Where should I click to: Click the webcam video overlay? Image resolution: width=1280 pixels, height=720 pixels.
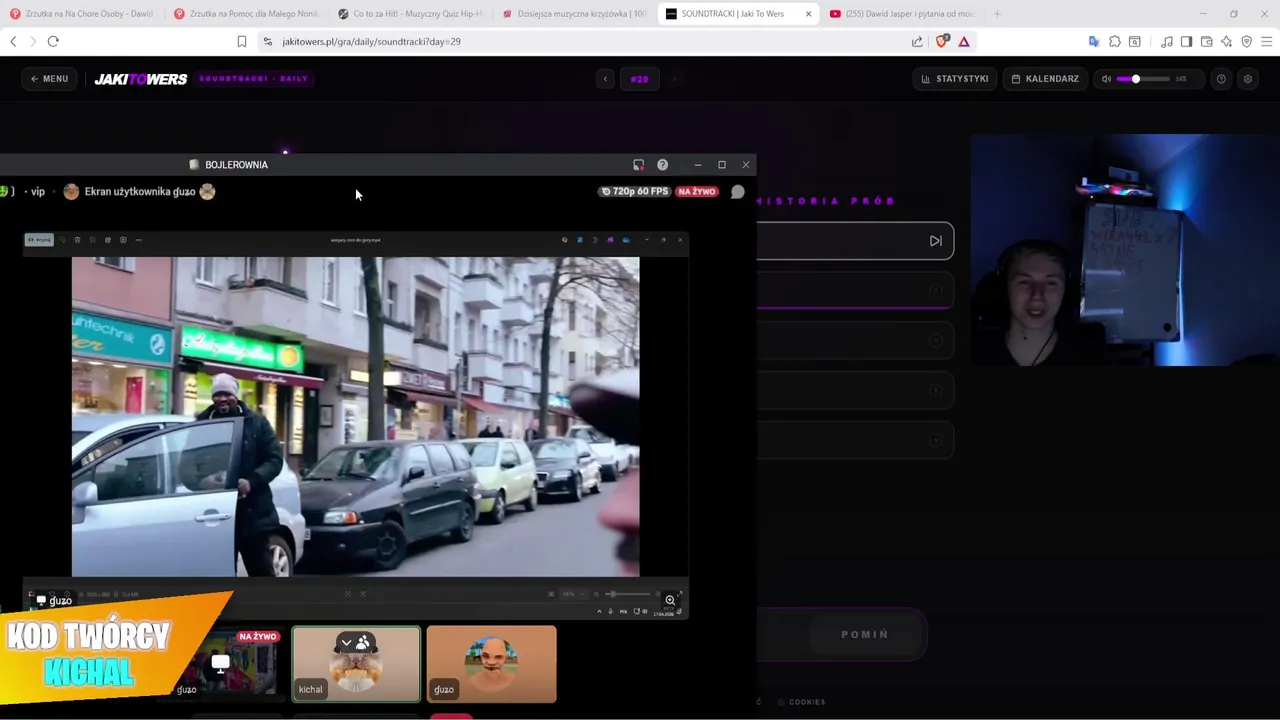[x=1125, y=250]
